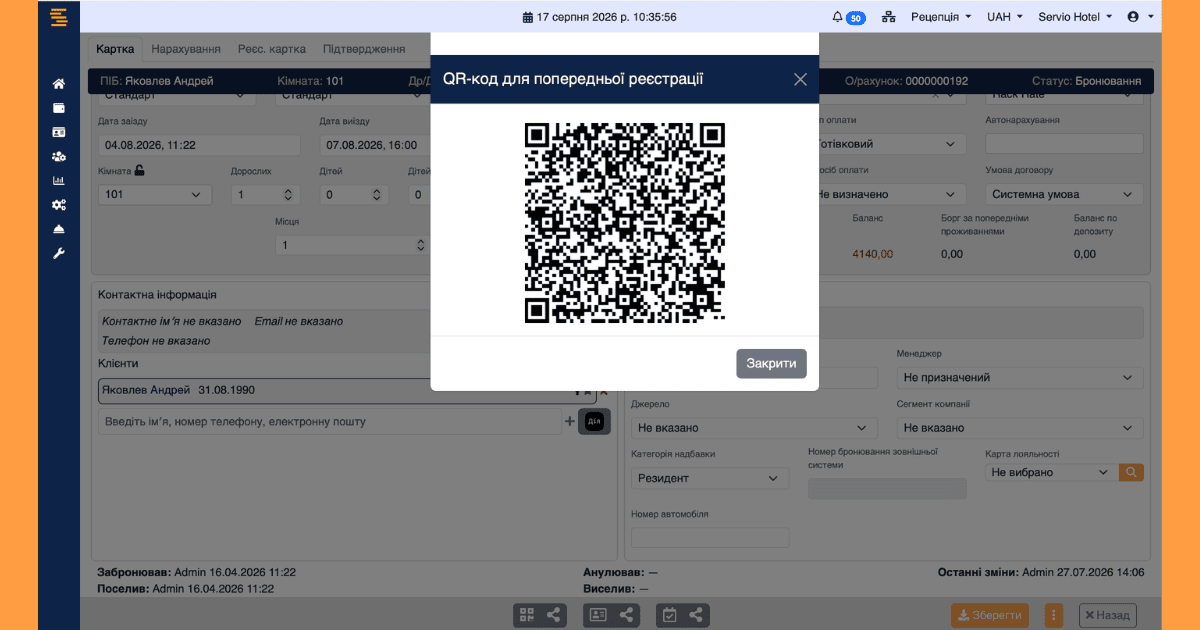1200x630 pixels.
Task: Click the balance value 4140,00
Action: (873, 254)
